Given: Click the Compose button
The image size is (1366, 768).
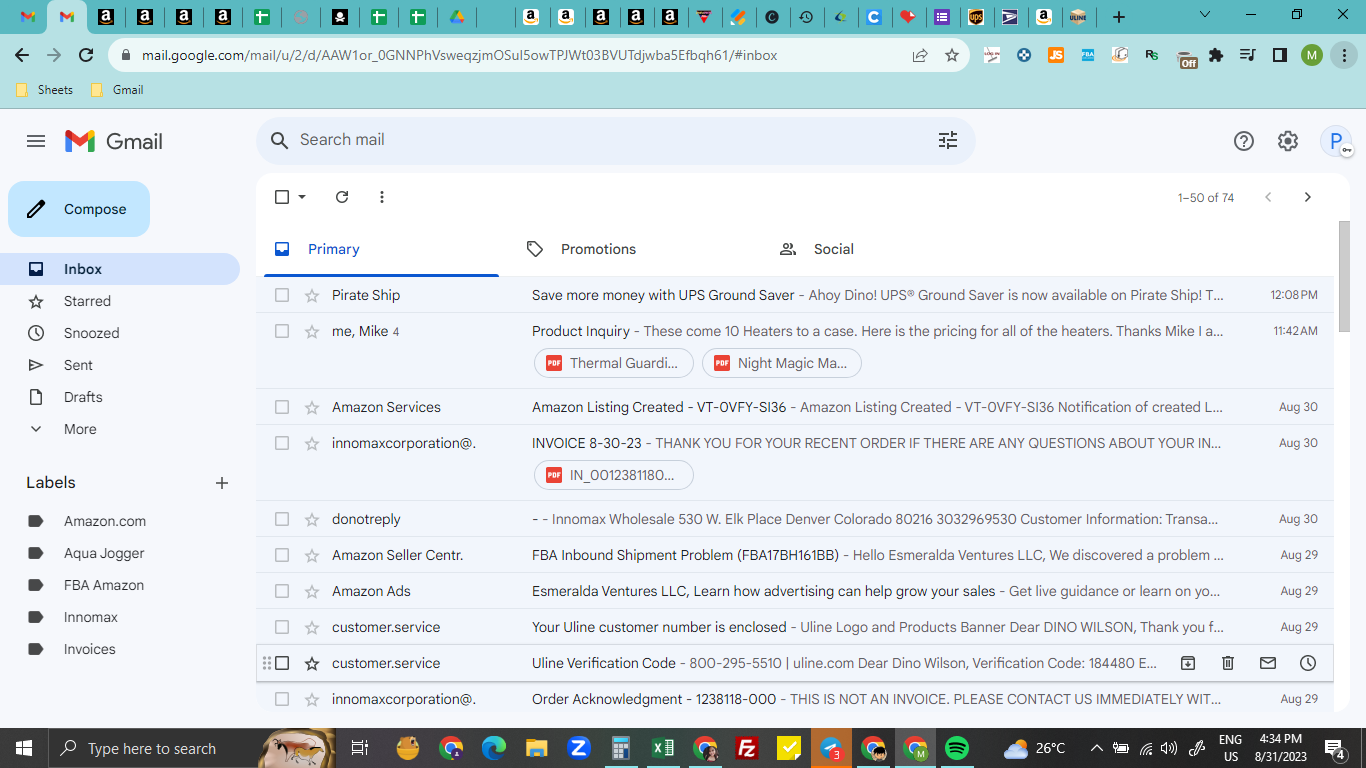Looking at the screenshot, I should click(x=79, y=209).
